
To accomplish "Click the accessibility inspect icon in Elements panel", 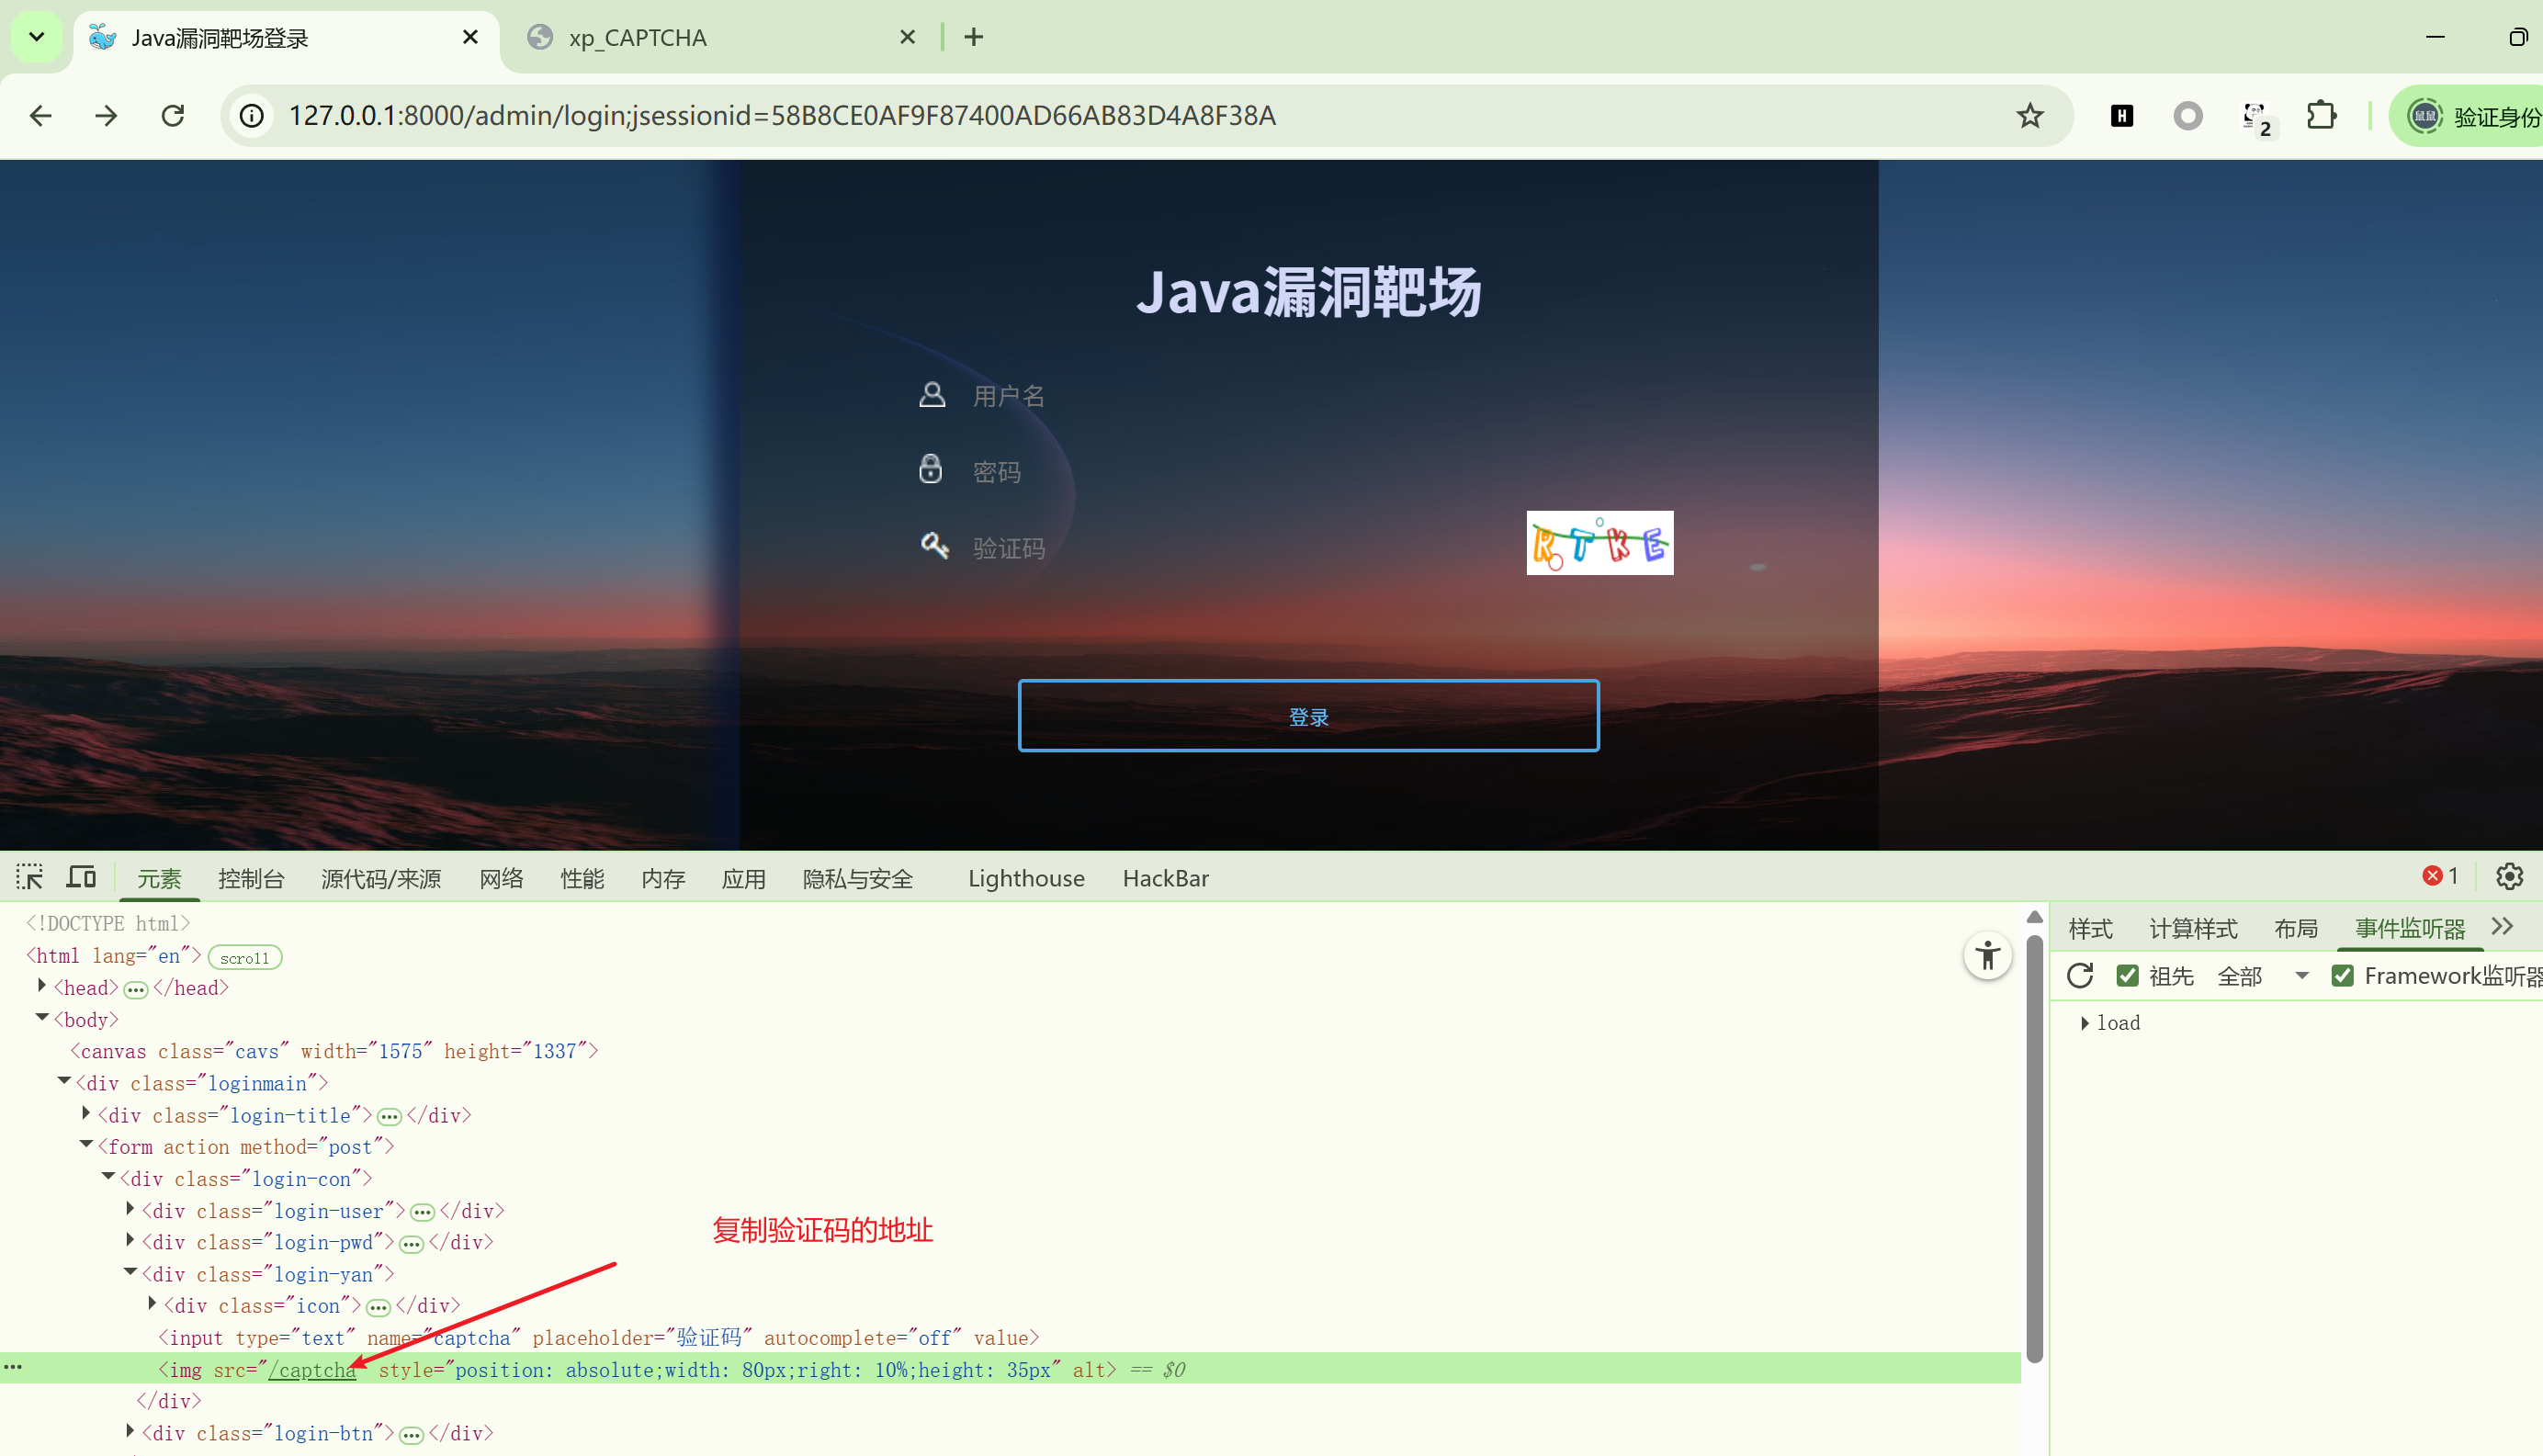I will [1988, 956].
